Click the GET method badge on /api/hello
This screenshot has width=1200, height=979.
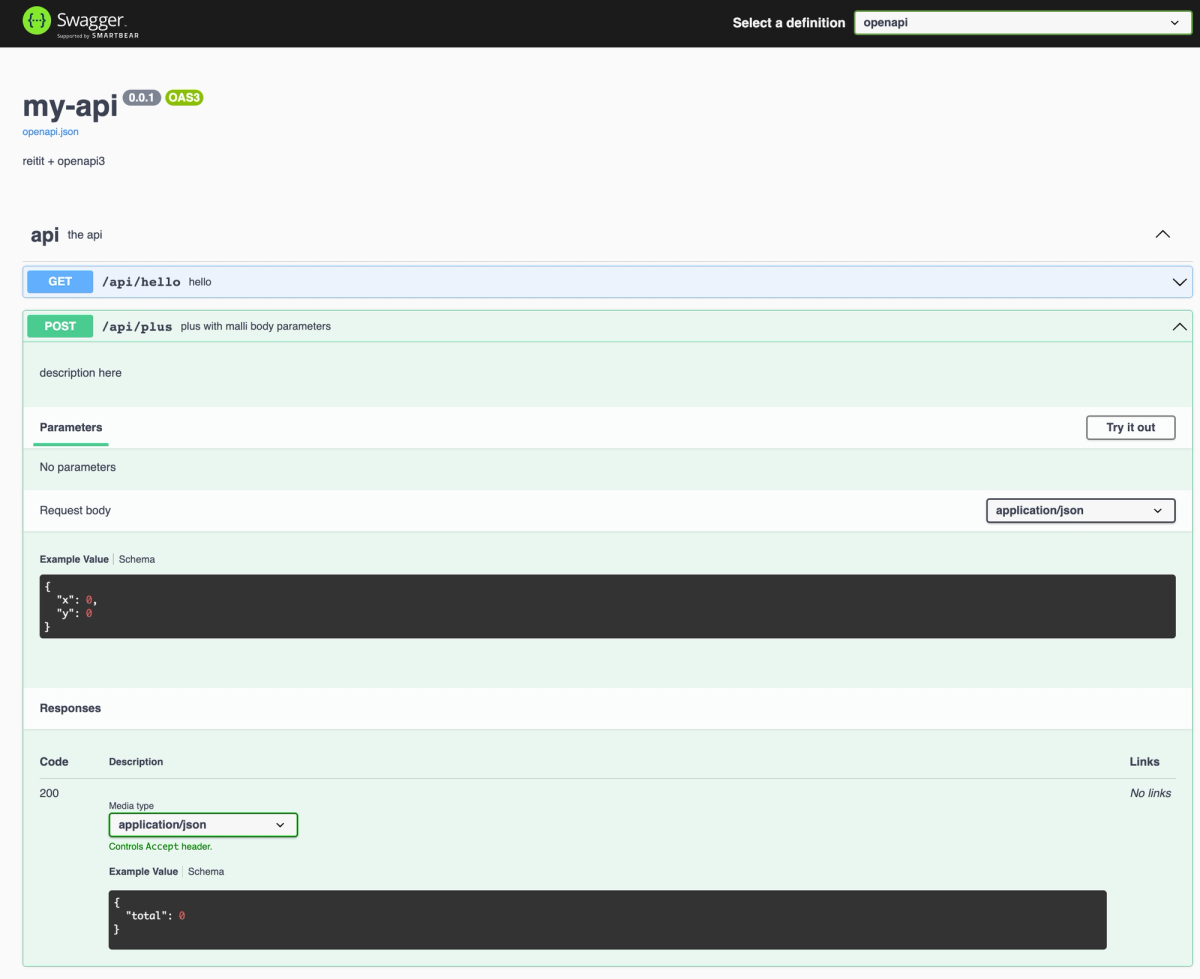58,281
